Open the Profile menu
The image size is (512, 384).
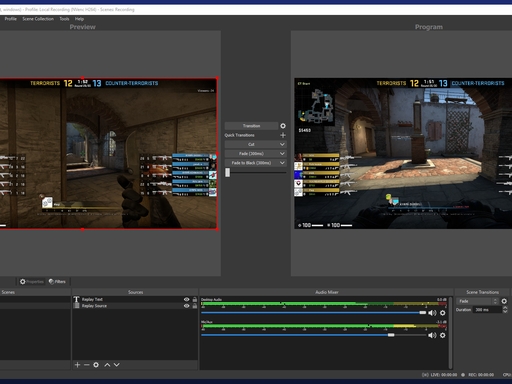10,19
